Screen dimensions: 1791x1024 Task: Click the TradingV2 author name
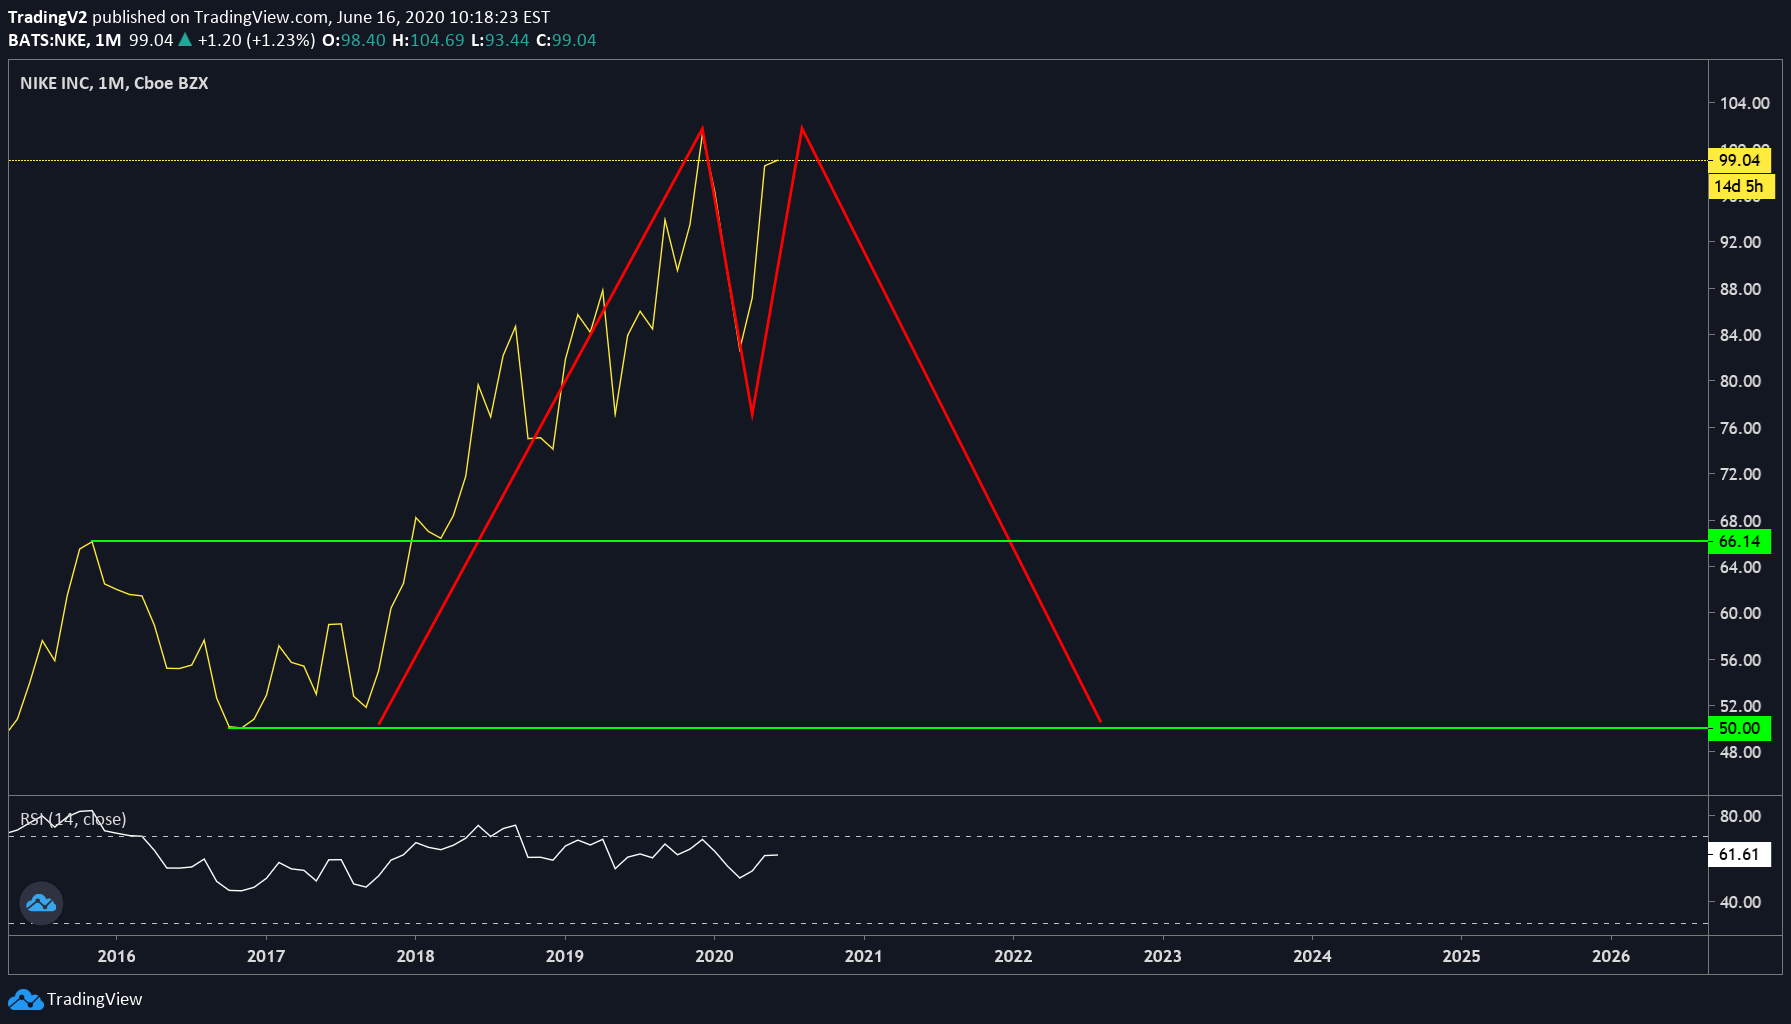[48, 17]
